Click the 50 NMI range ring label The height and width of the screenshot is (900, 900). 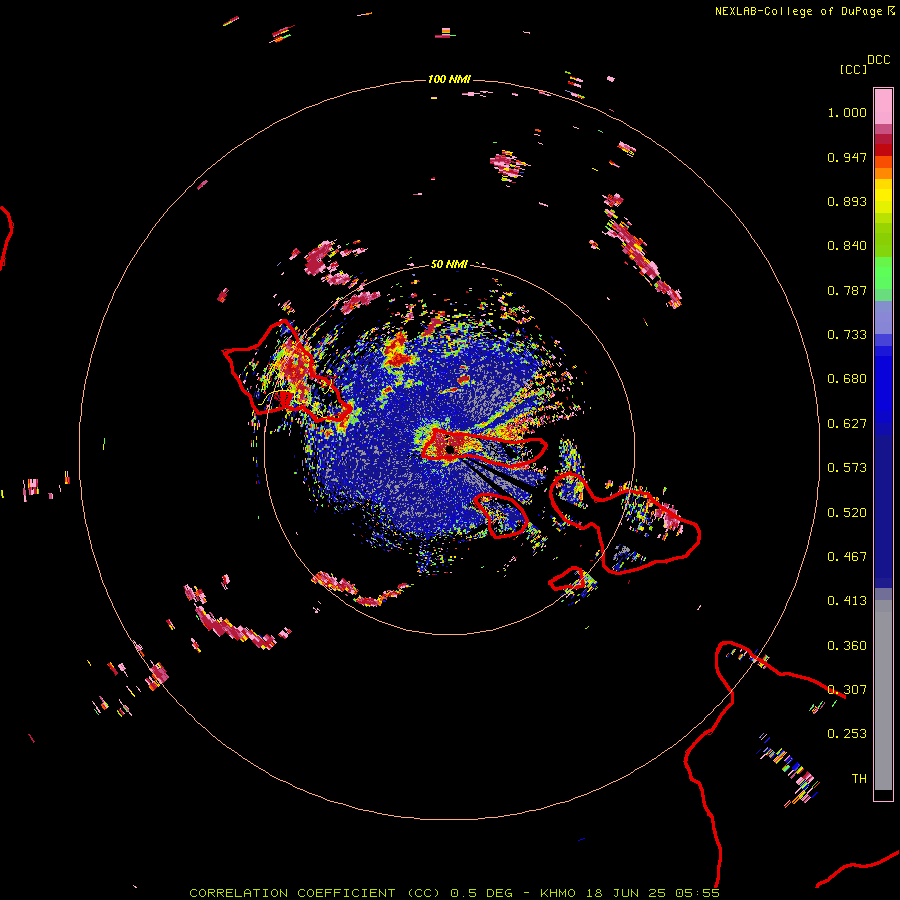(x=449, y=264)
